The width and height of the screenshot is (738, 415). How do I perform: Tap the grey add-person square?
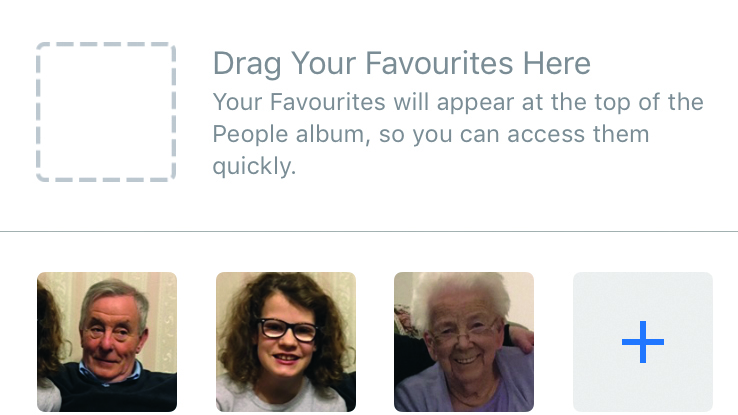642,342
